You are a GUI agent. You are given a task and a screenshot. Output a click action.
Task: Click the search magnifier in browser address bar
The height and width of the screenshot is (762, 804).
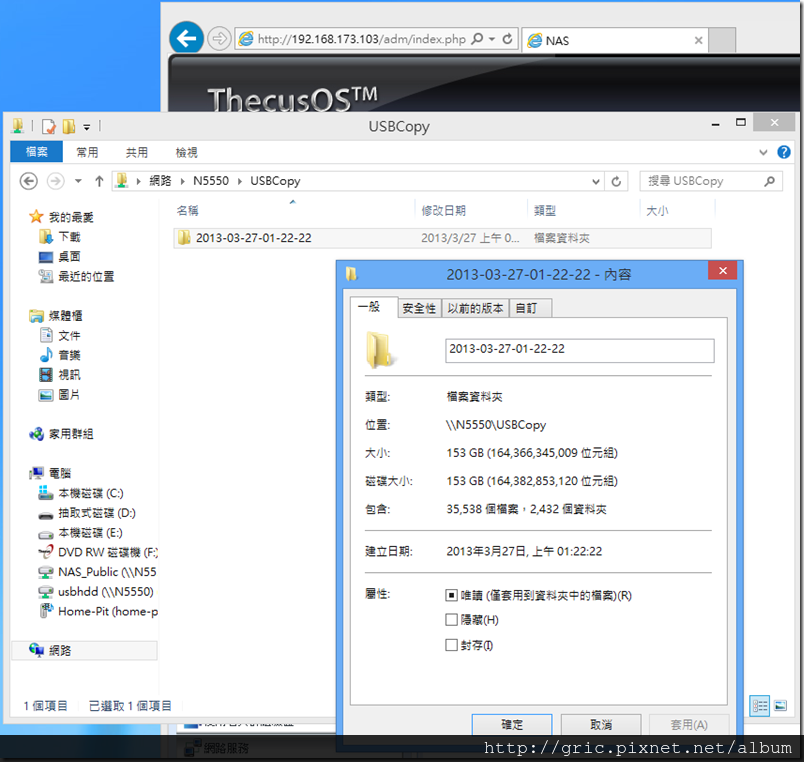point(477,39)
